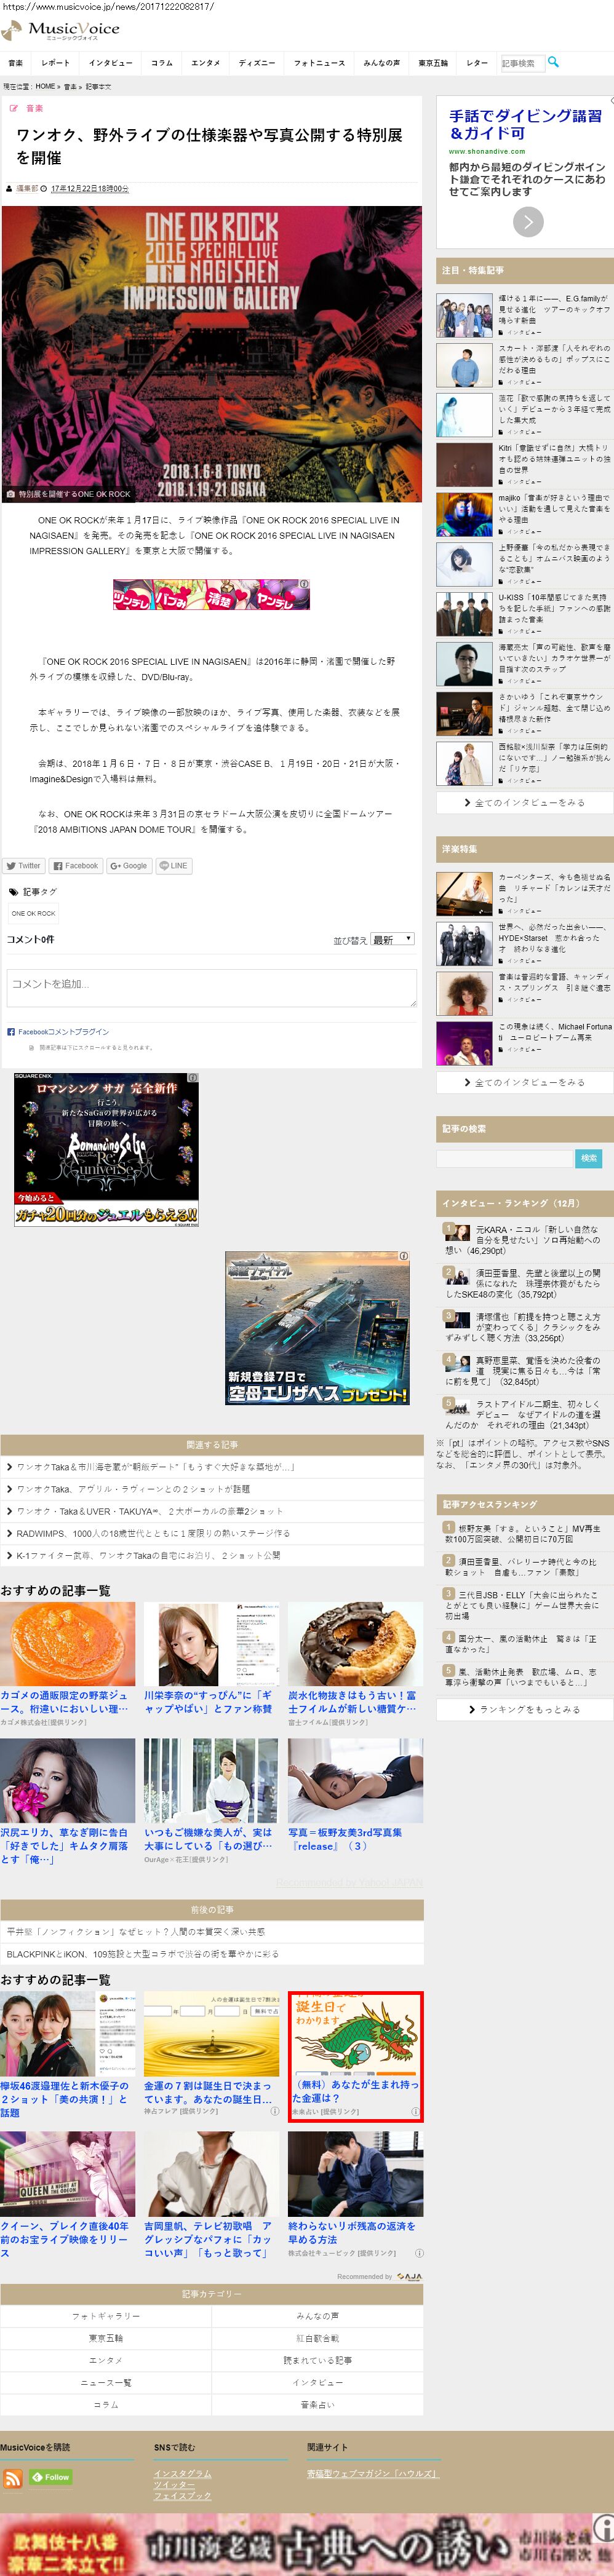
Task: Click ad info icon on aircraft carrier banner
Action: [x=404, y=1256]
